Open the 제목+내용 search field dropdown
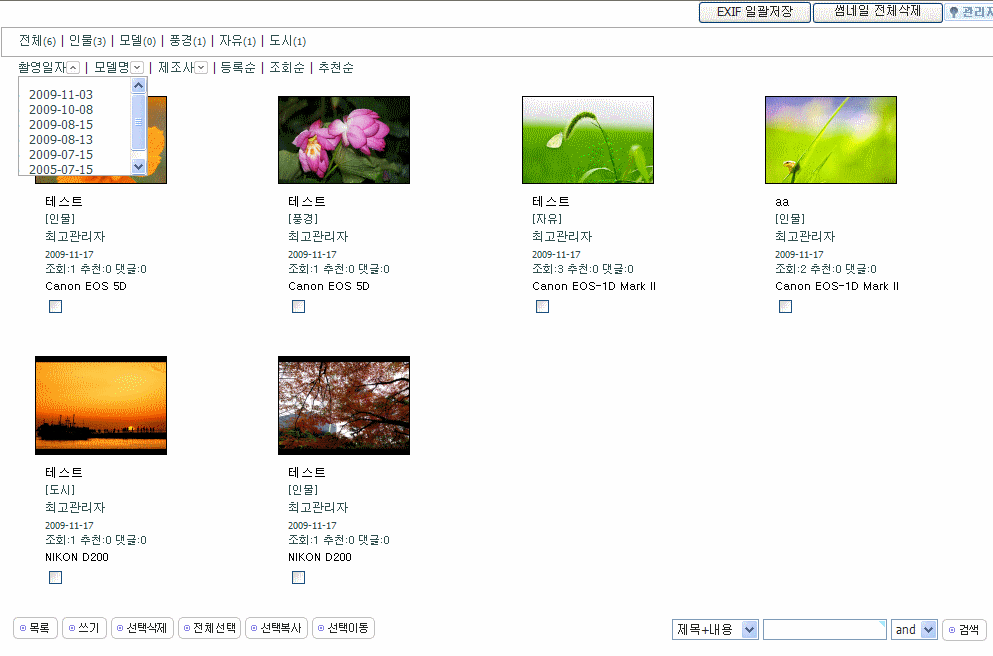Image resolution: width=993 pixels, height=656 pixels. 715,629
